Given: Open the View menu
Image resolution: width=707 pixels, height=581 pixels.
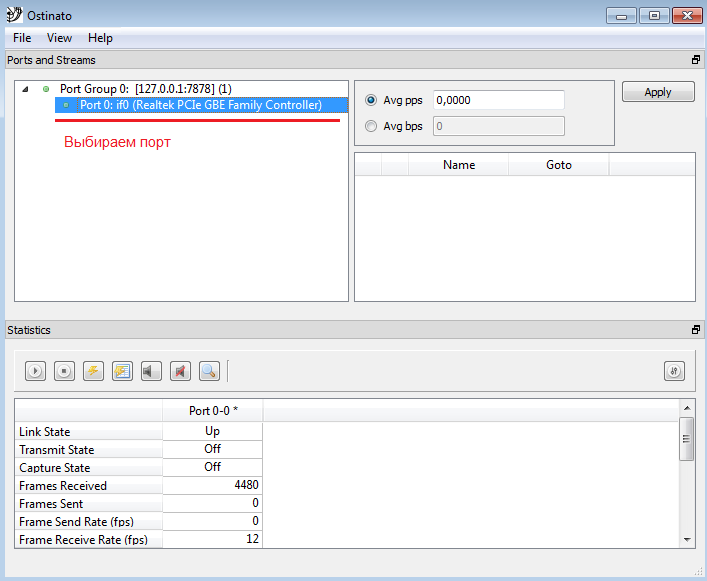Looking at the screenshot, I should 59,38.
